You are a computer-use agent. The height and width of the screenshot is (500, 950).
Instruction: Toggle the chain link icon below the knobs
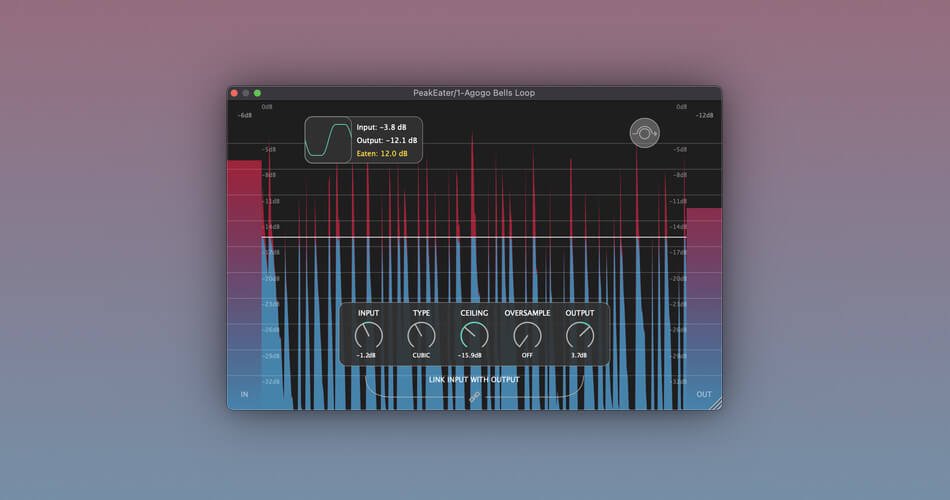(474, 398)
